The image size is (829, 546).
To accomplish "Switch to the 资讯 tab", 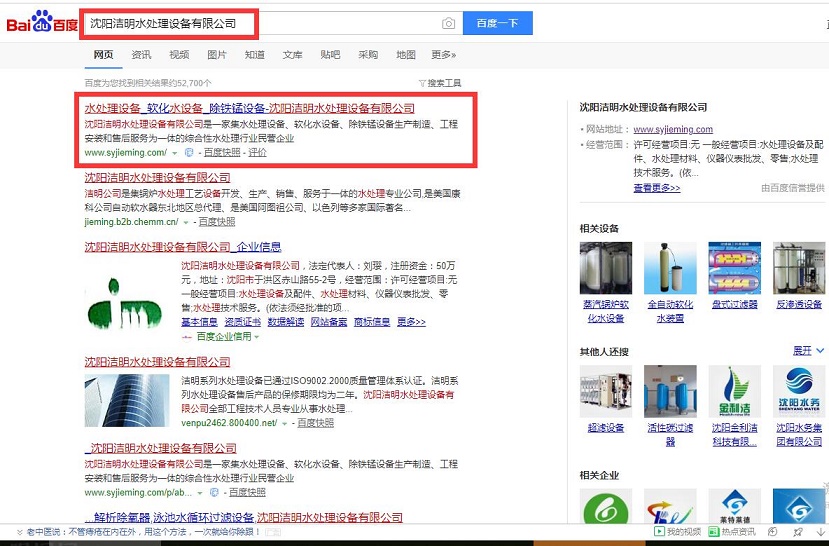I will point(141,54).
